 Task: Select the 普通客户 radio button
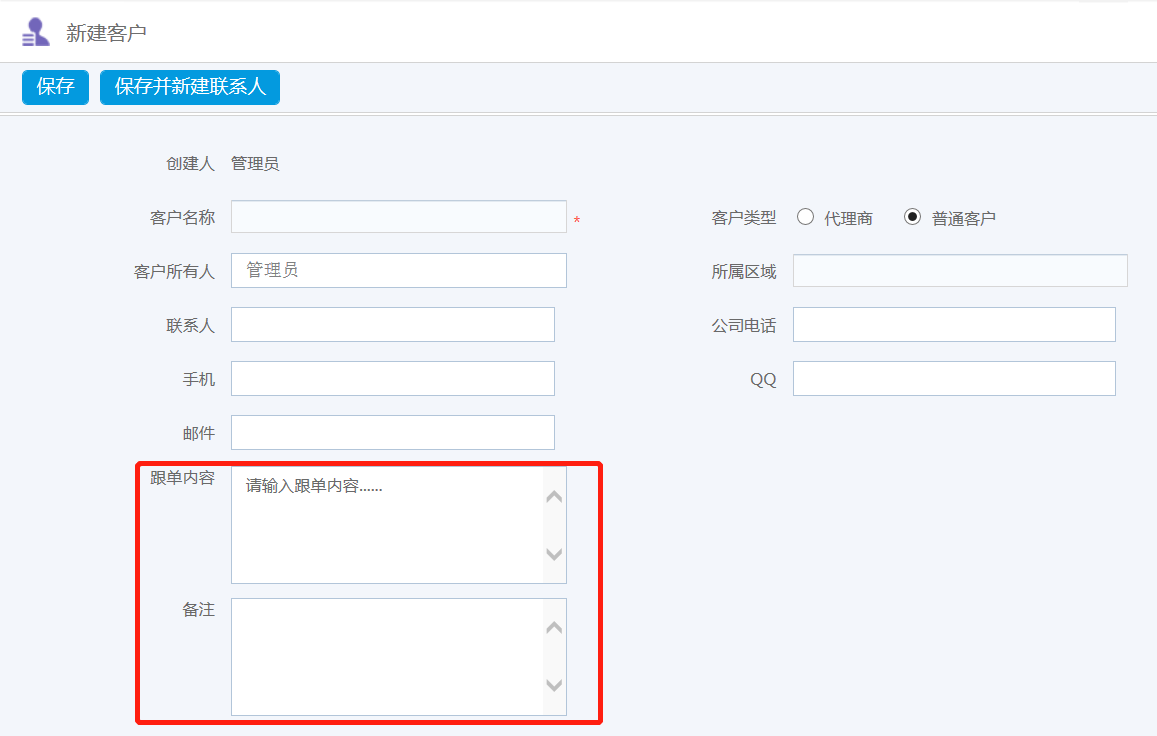(x=912, y=217)
